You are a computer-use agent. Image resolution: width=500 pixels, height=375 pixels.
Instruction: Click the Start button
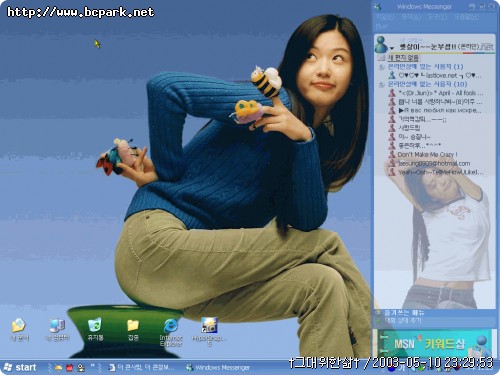(x=21, y=367)
